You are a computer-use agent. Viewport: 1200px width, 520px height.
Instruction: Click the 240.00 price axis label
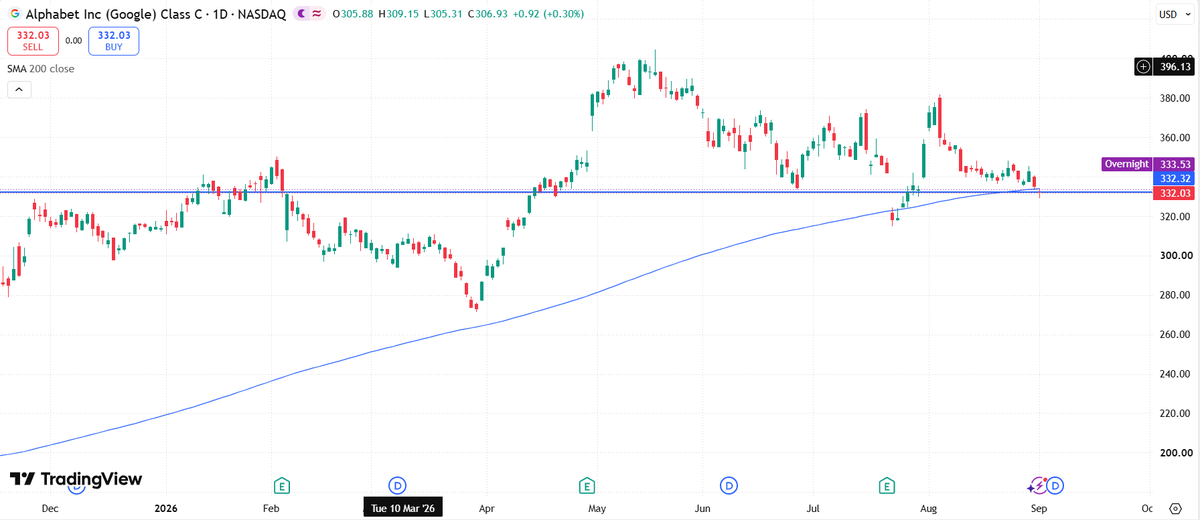click(1174, 374)
